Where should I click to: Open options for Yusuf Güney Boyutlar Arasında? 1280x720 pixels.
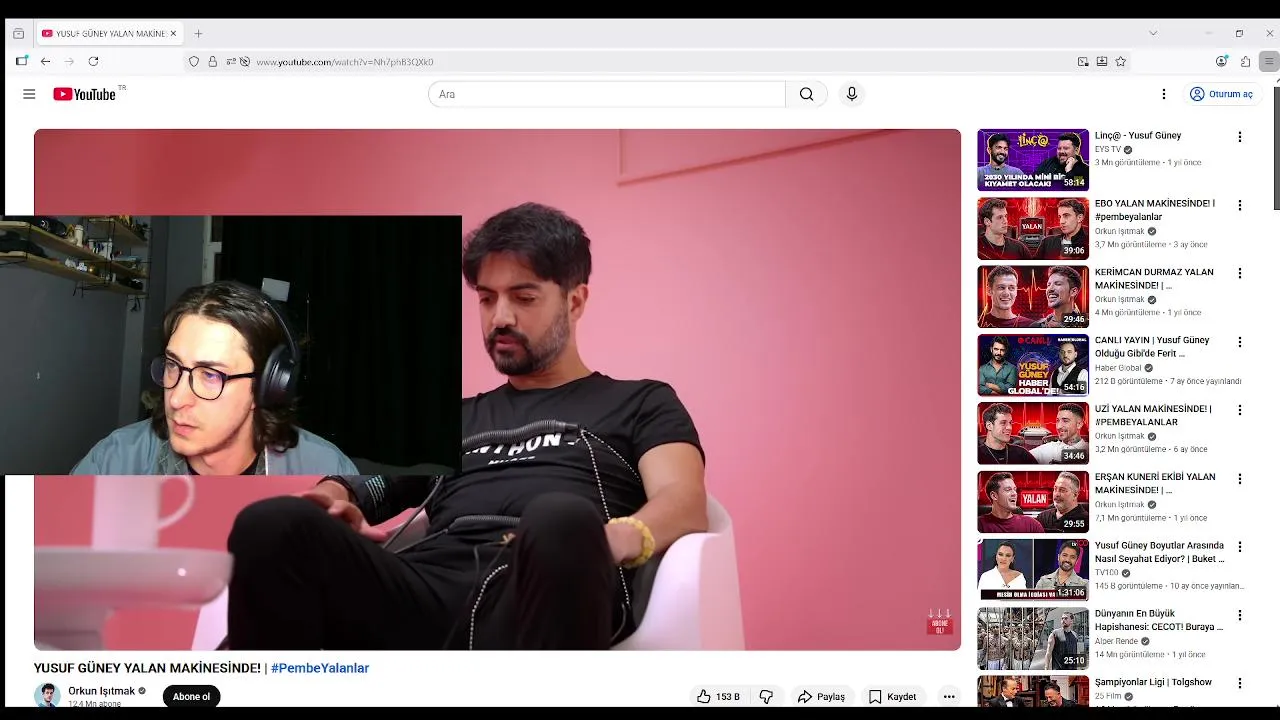[1240, 547]
